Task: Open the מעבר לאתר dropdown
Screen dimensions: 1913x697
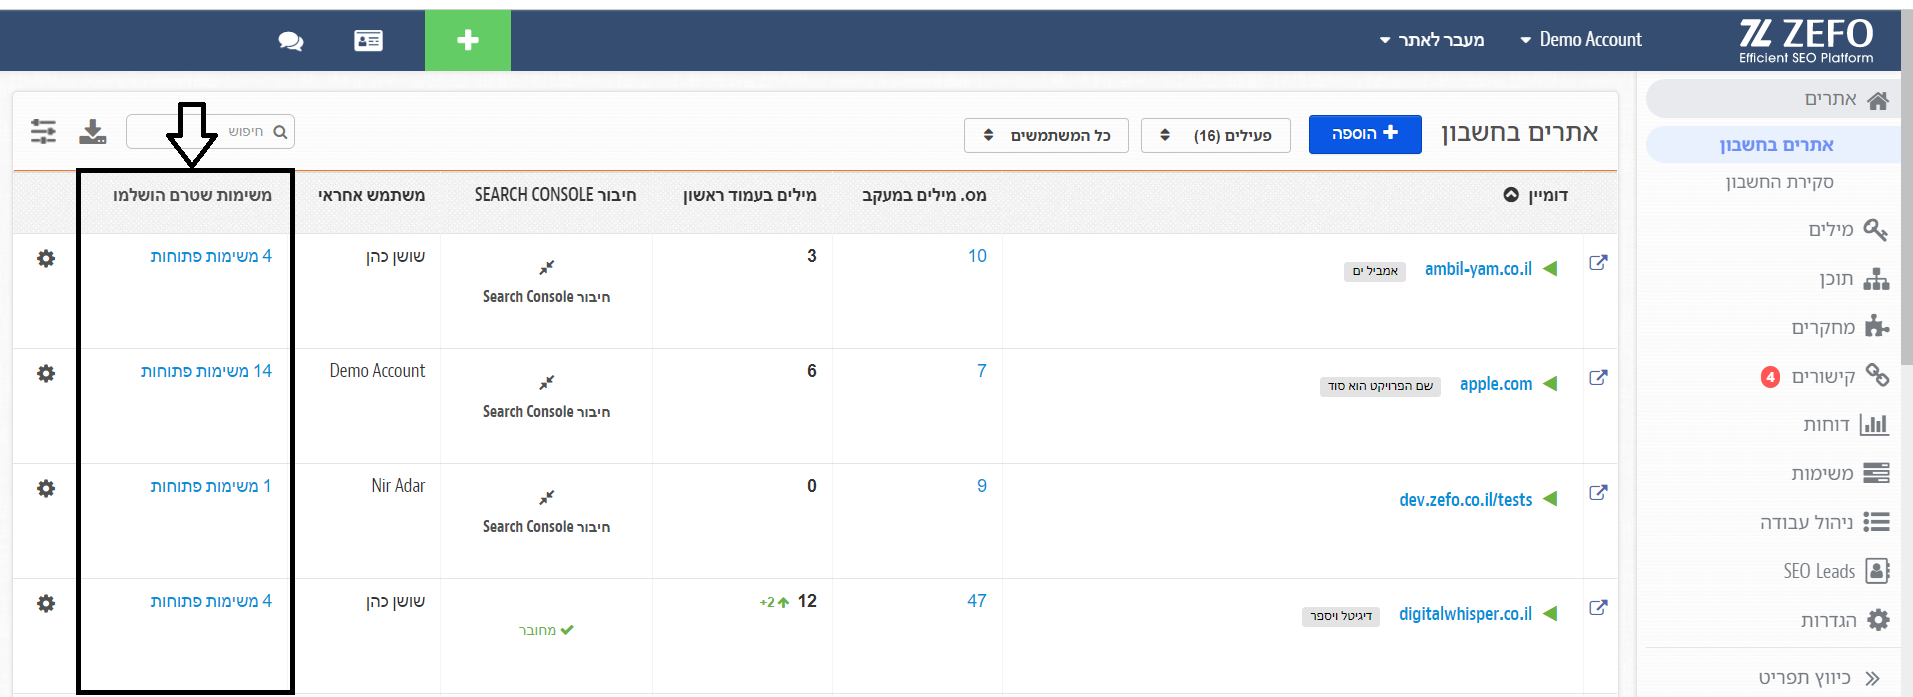Action: (x=1432, y=40)
